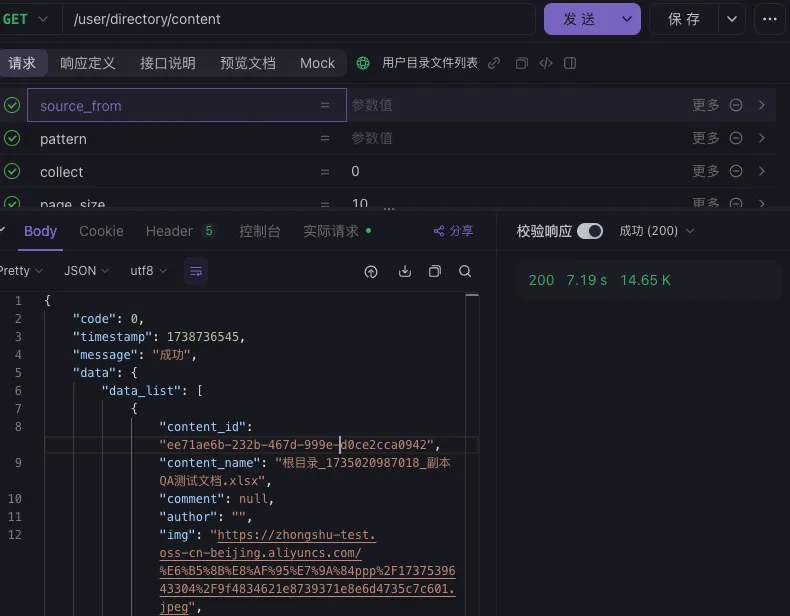Click the timestamp value 1738736545
790x616 pixels.
tap(203, 336)
